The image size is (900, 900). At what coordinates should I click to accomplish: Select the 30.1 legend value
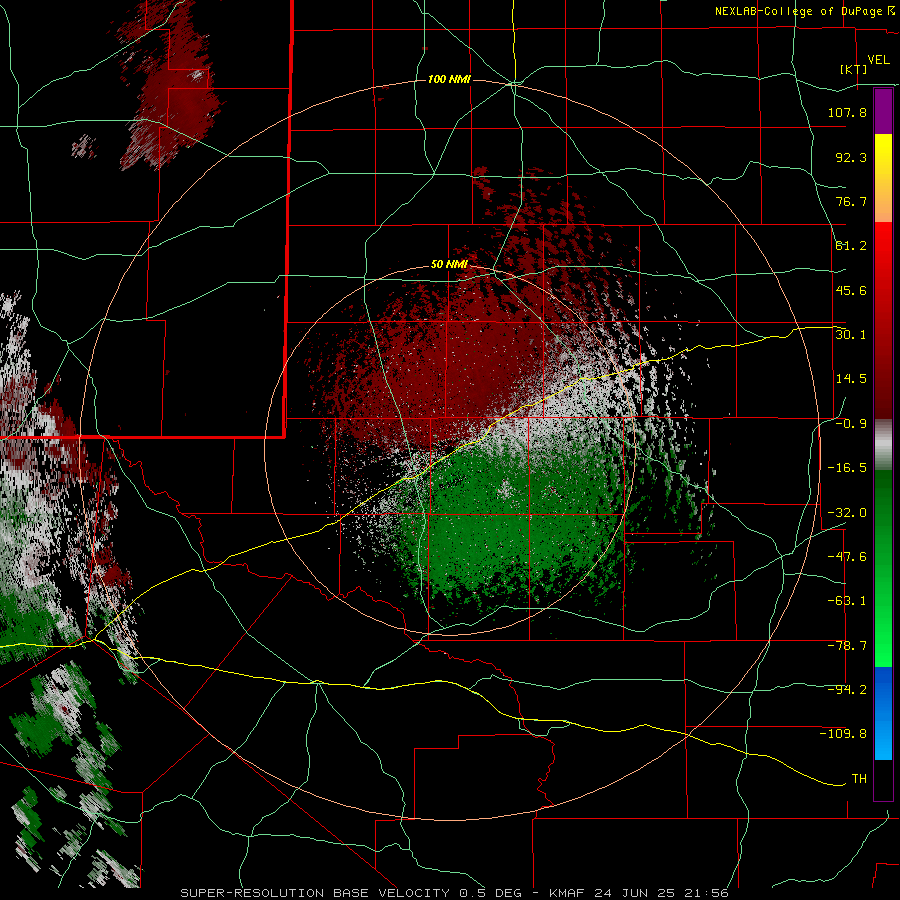pyautogui.click(x=851, y=334)
